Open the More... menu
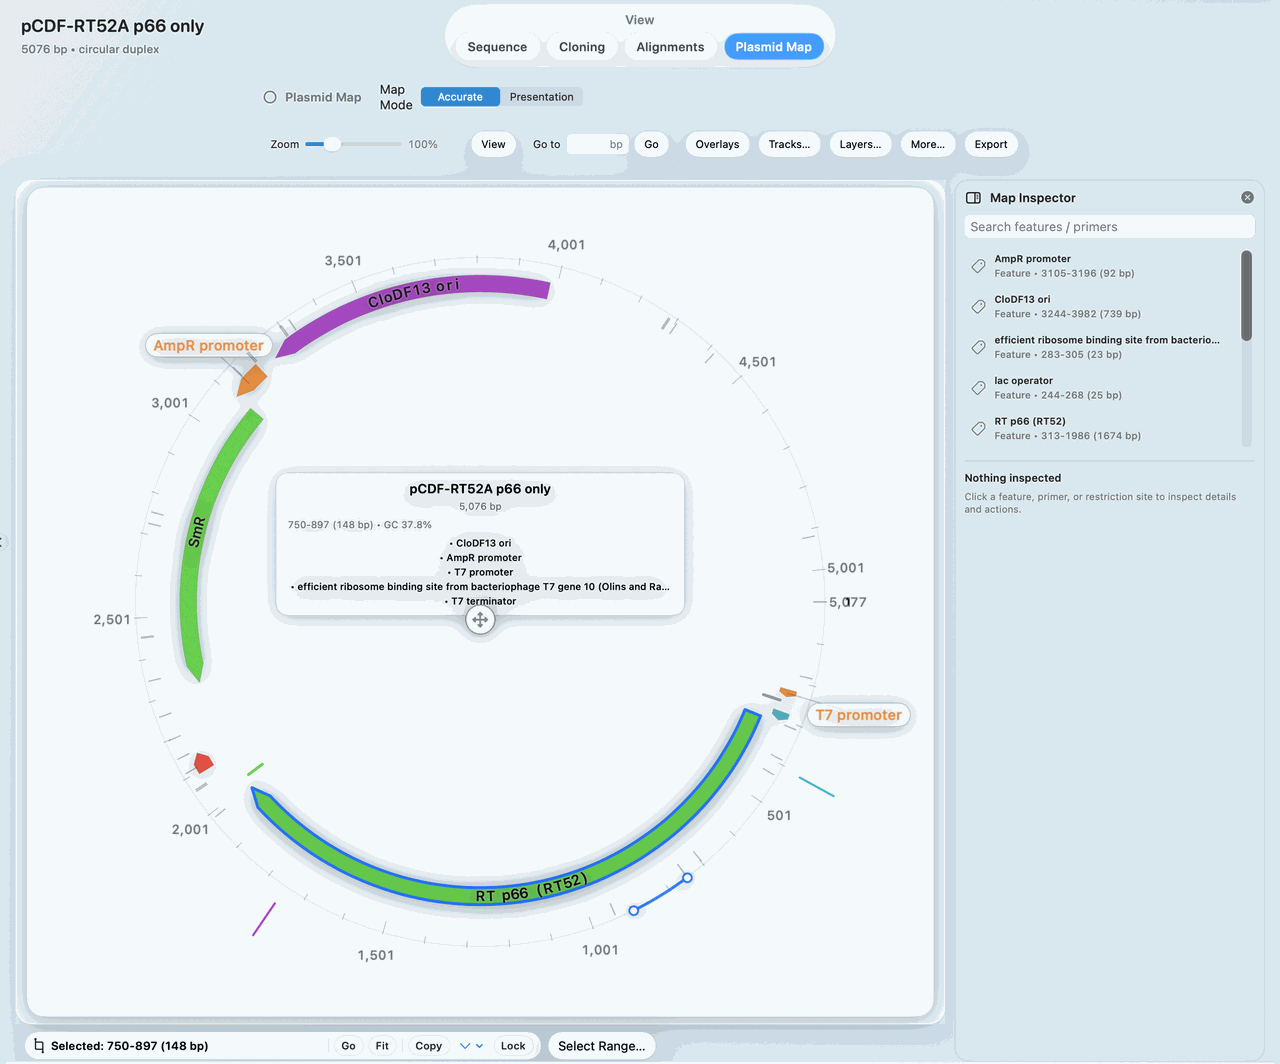The height and width of the screenshot is (1064, 1280). tap(927, 144)
